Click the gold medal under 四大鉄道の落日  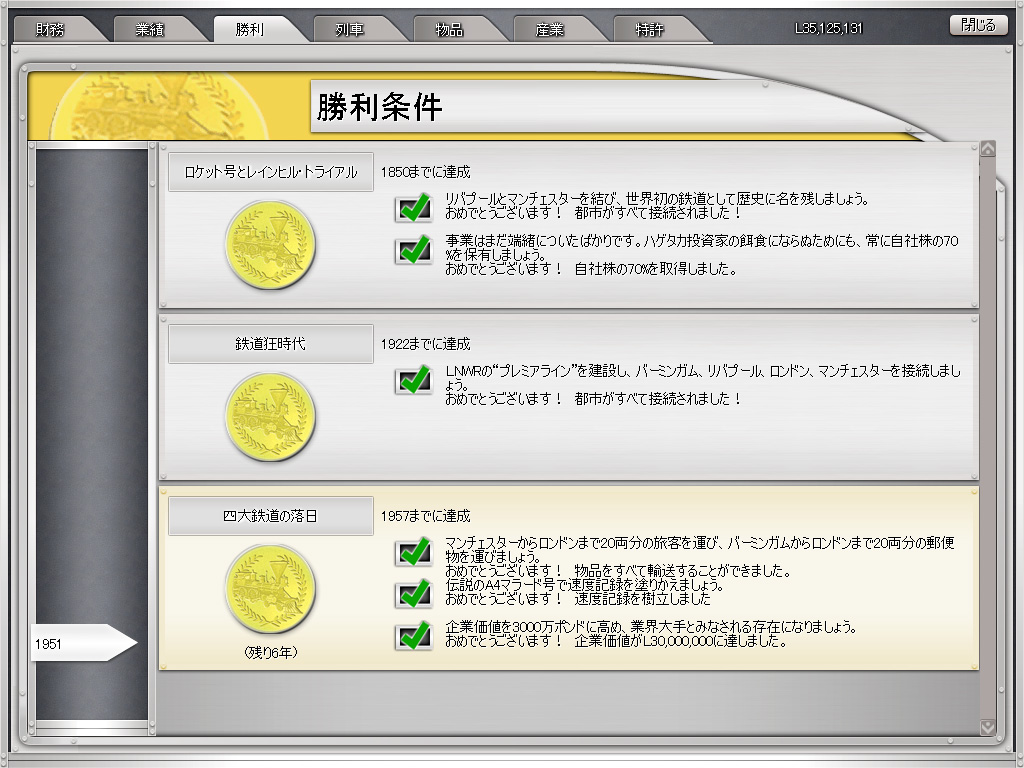pyautogui.click(x=270, y=590)
